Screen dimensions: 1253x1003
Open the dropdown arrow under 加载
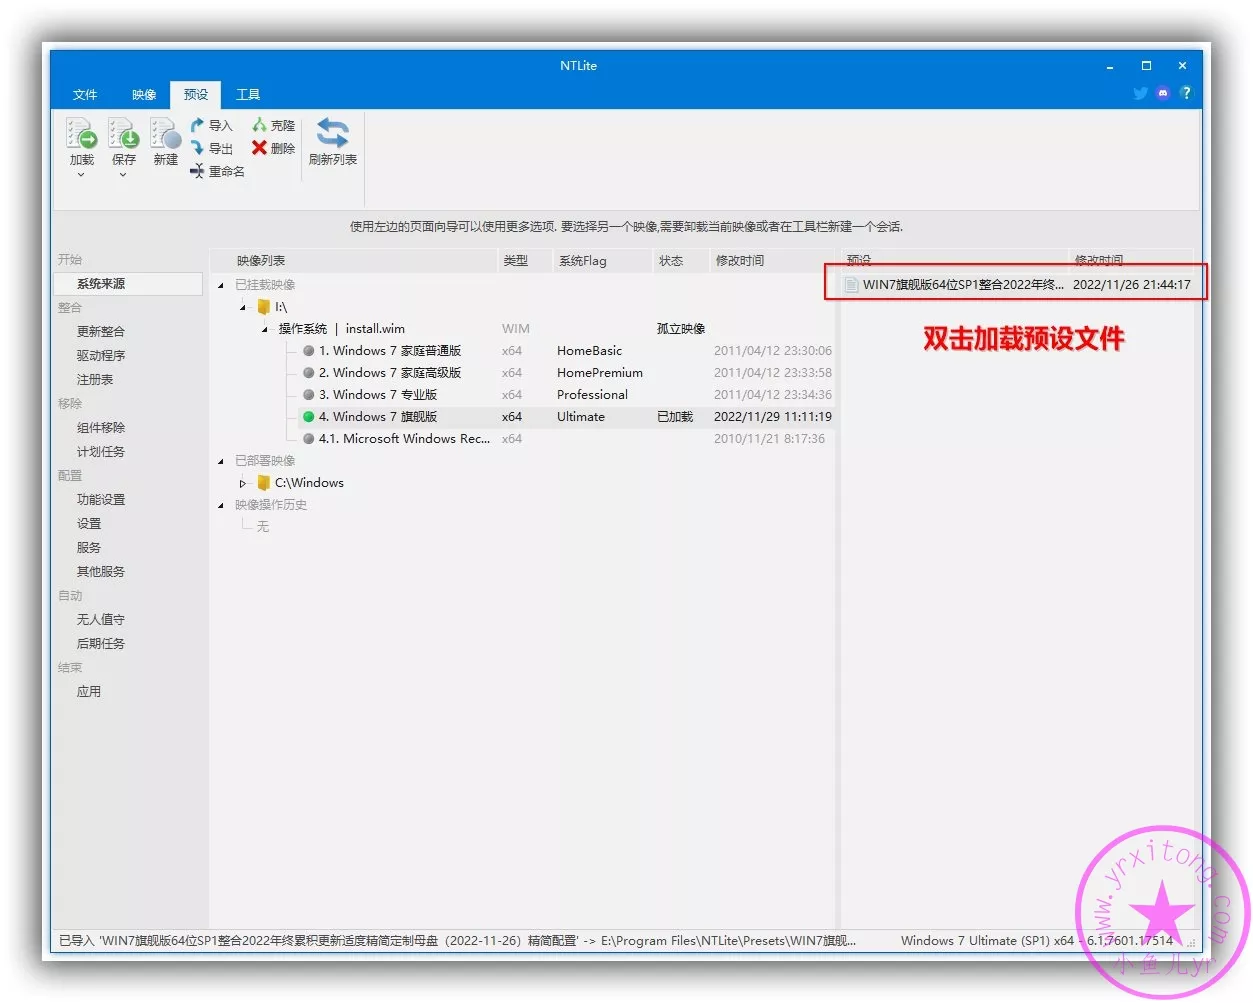click(x=81, y=175)
